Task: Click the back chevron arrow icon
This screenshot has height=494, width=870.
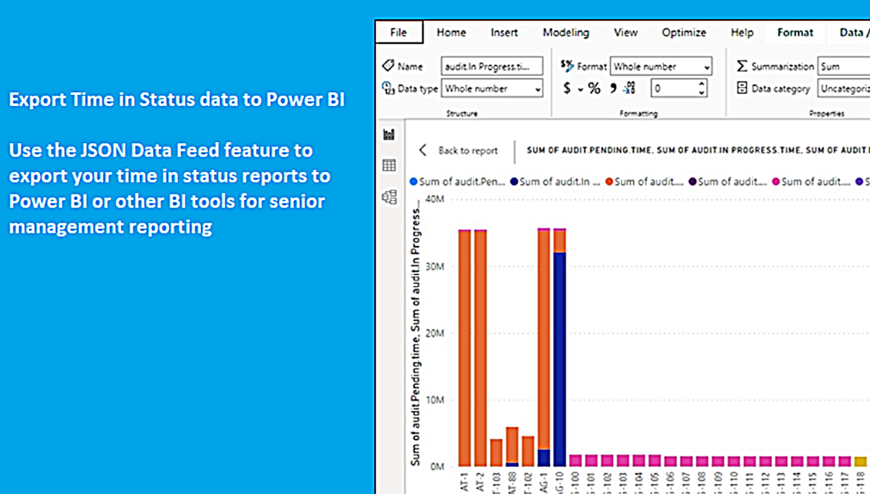Action: (423, 150)
